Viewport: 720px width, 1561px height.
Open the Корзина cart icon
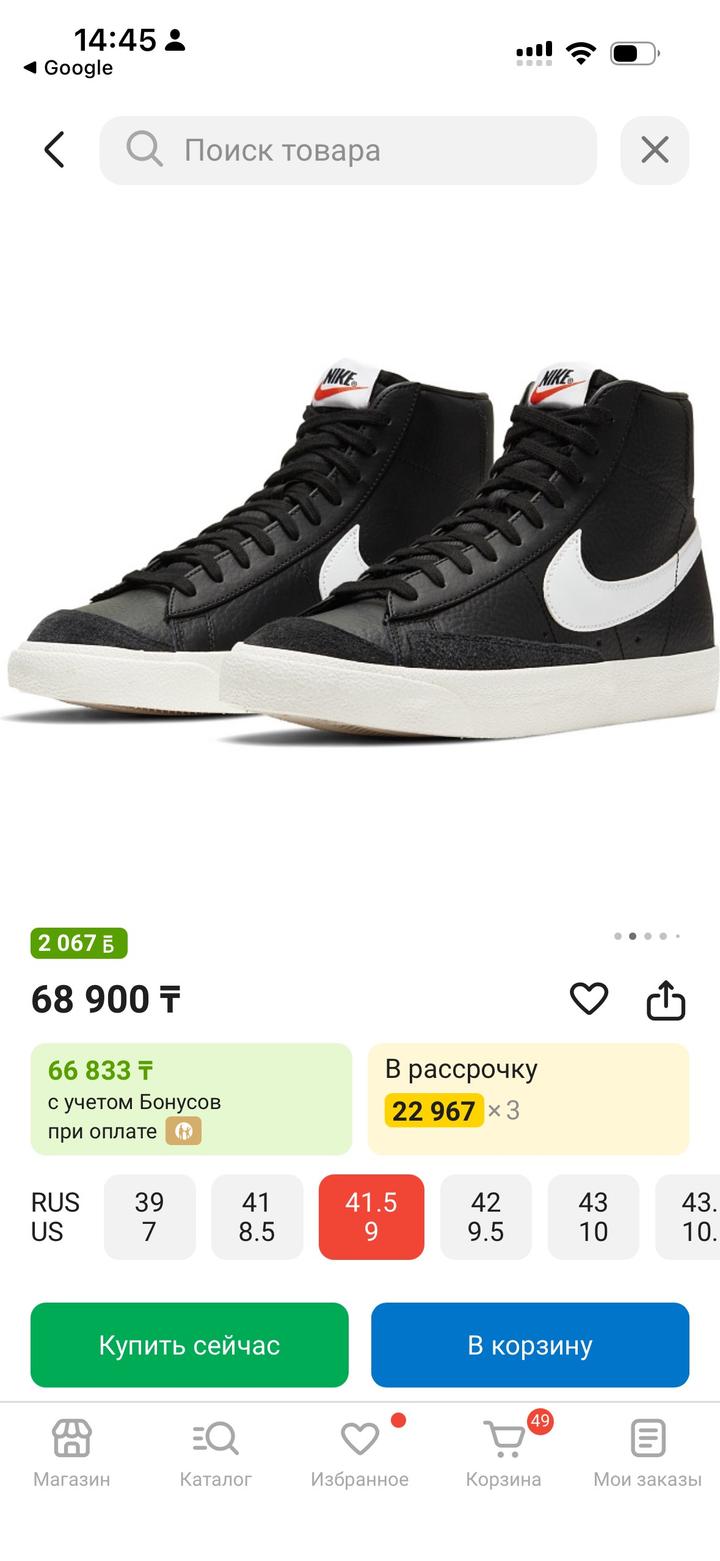click(504, 1440)
